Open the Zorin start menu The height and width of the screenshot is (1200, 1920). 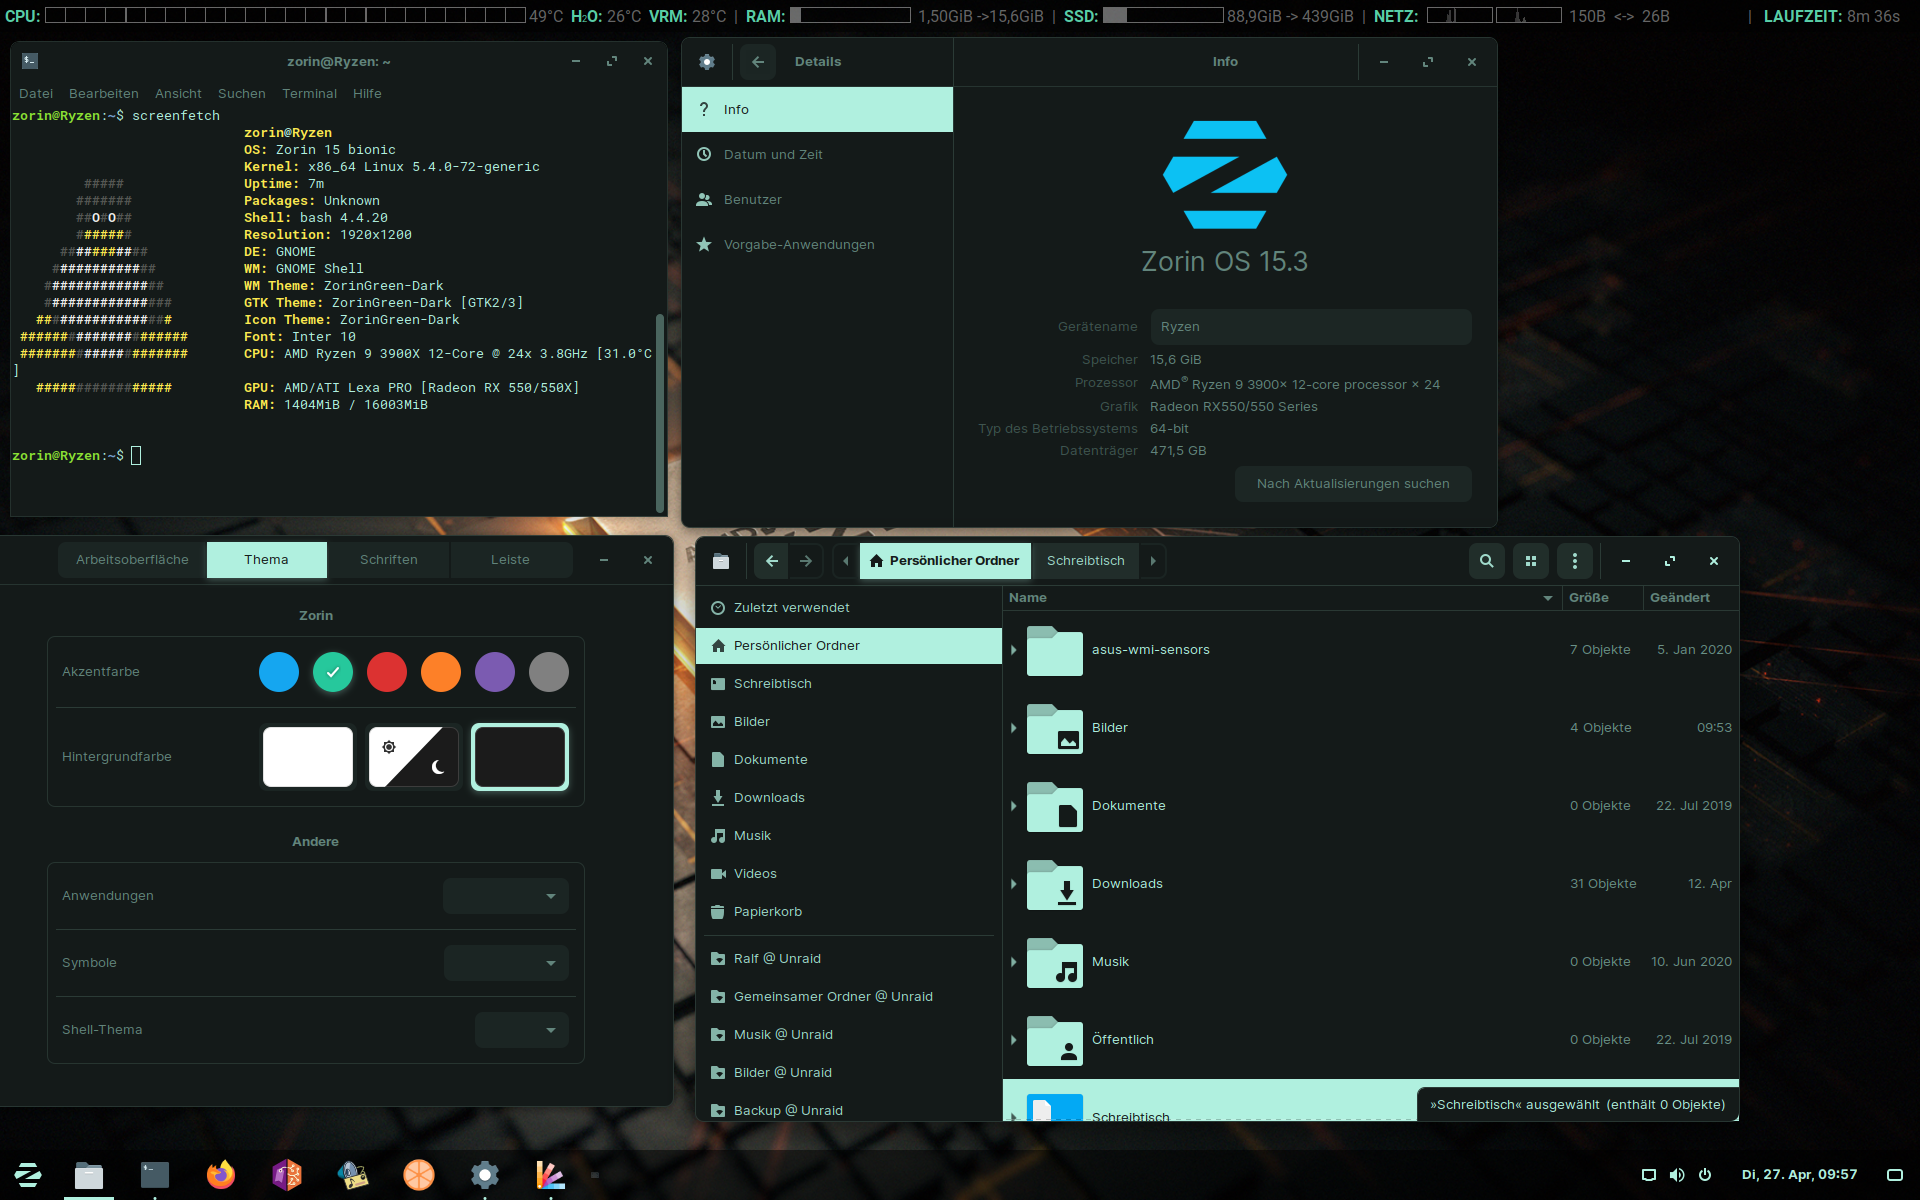tap(28, 1174)
